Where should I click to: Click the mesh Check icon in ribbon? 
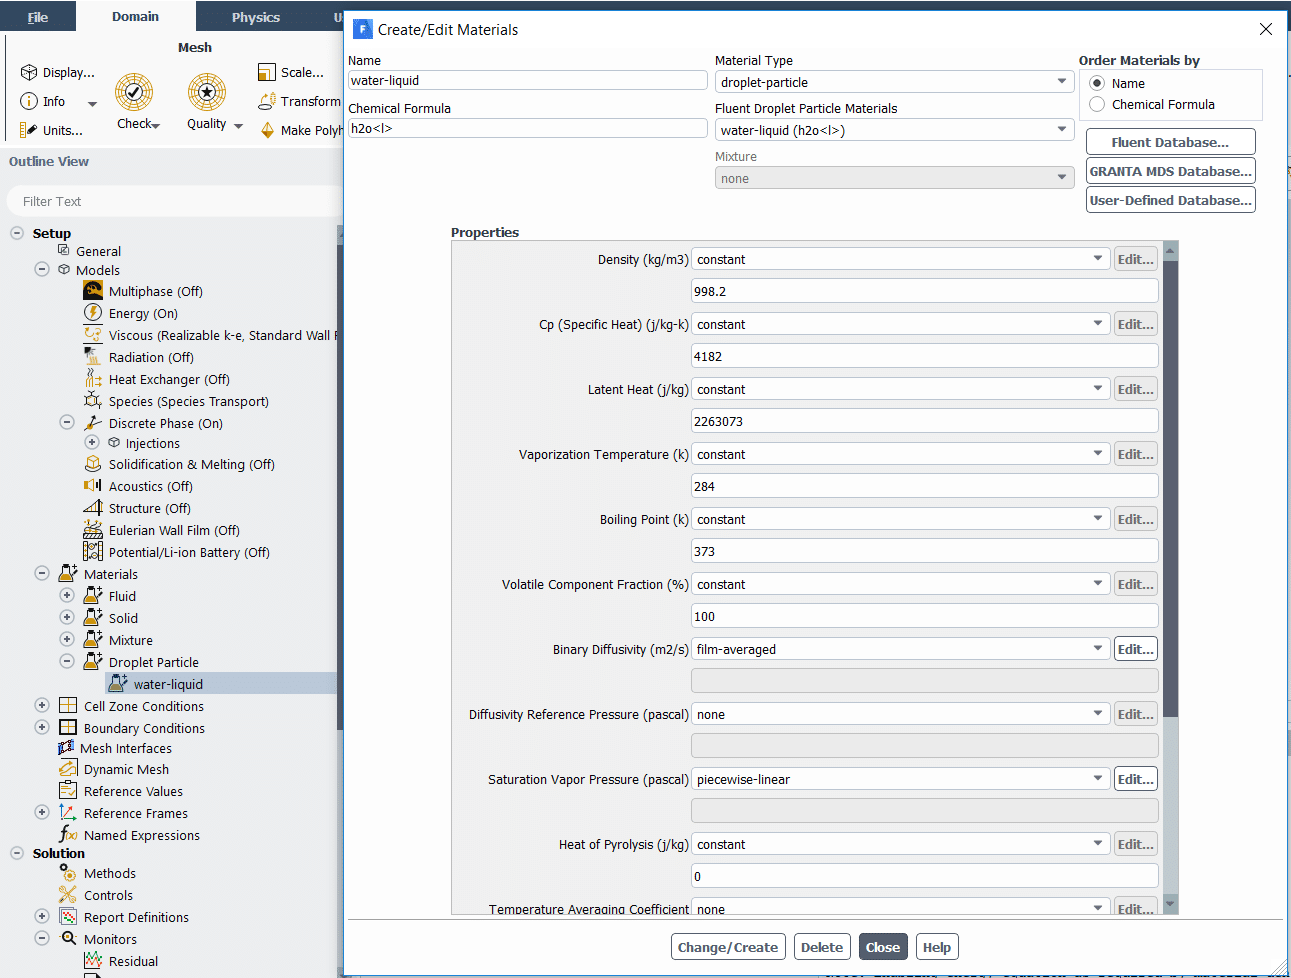click(134, 93)
